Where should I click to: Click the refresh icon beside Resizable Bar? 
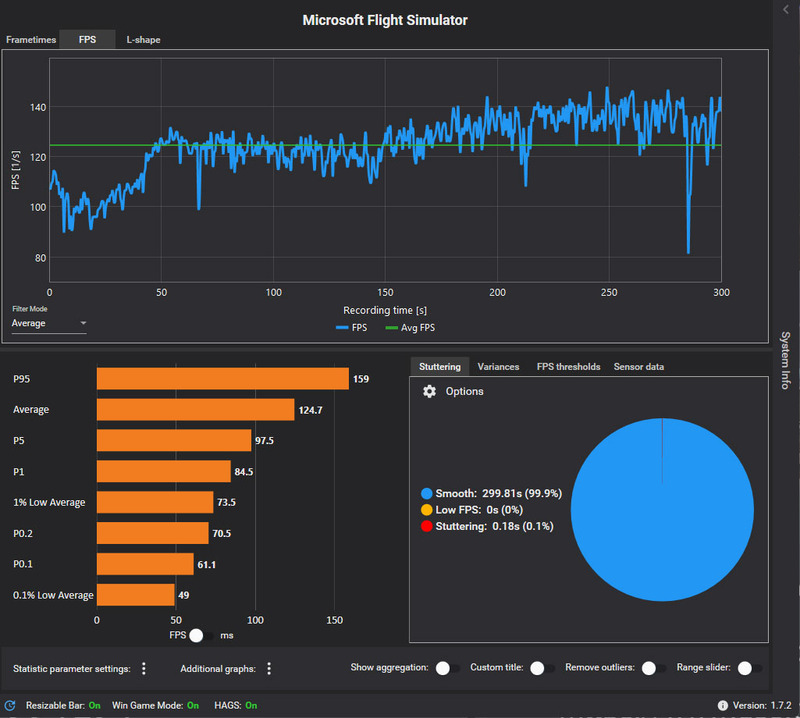(x=10, y=706)
